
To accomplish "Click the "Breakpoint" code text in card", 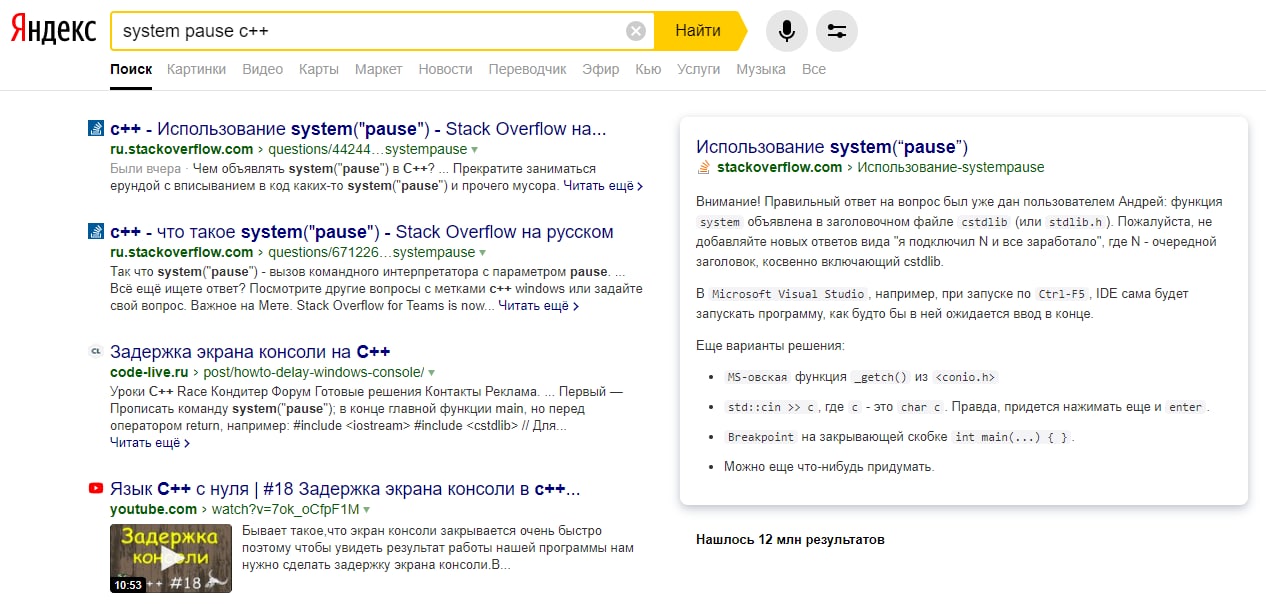I will pyautogui.click(x=761, y=437).
